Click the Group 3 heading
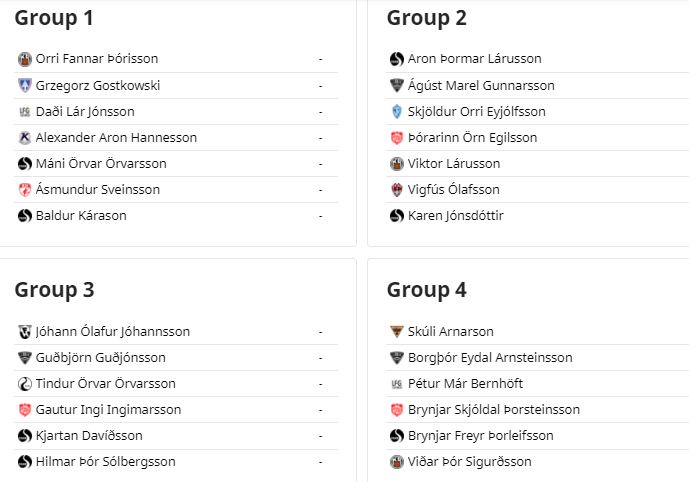The height and width of the screenshot is (482, 689). click(54, 290)
